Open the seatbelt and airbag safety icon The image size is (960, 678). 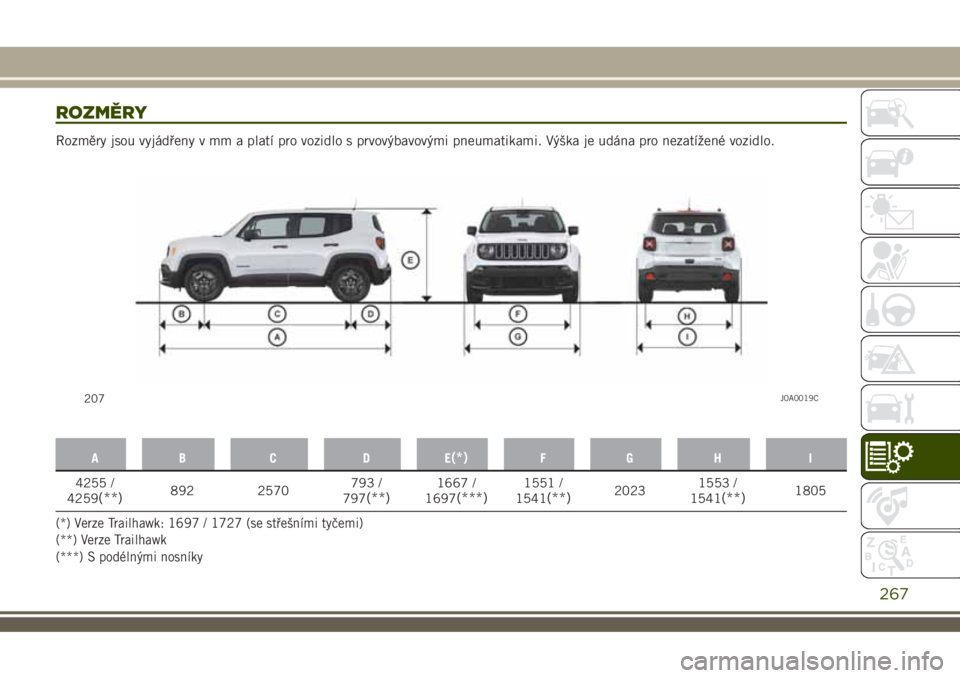tap(910, 260)
